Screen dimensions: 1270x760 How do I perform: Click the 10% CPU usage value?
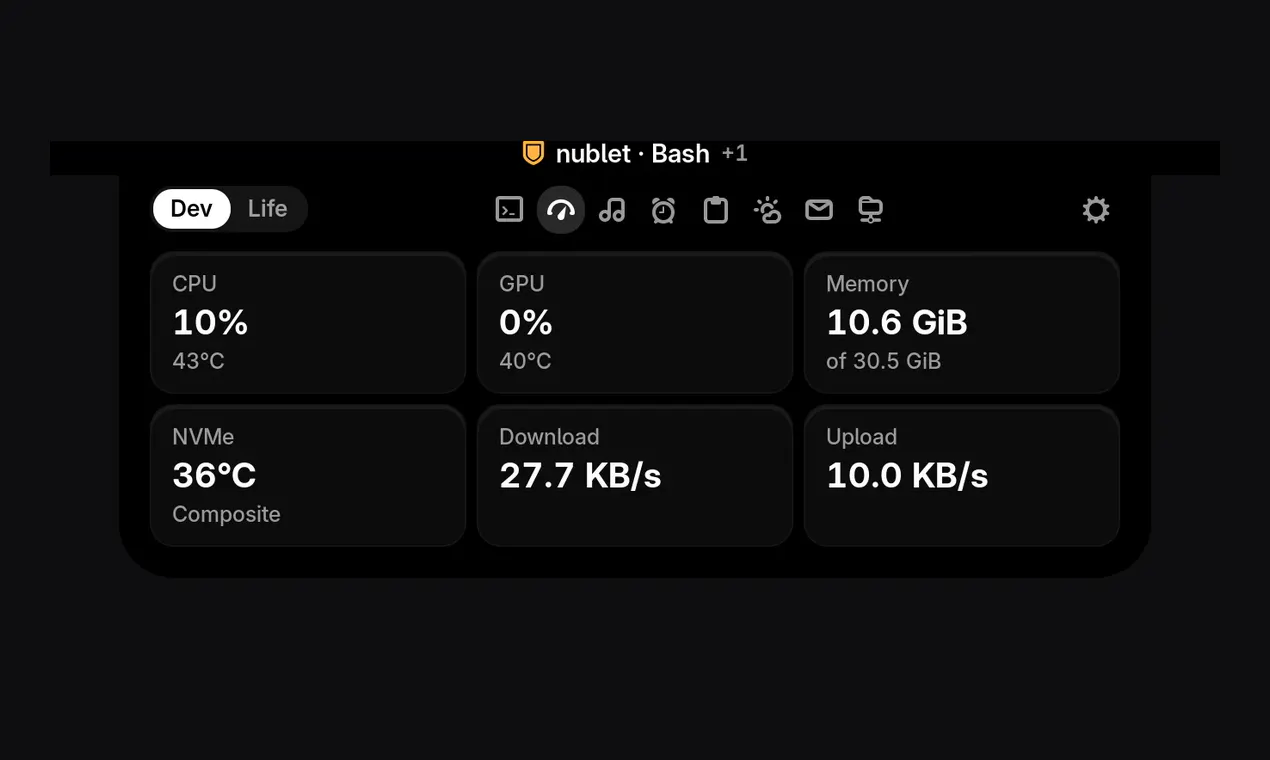pyautogui.click(x=210, y=322)
